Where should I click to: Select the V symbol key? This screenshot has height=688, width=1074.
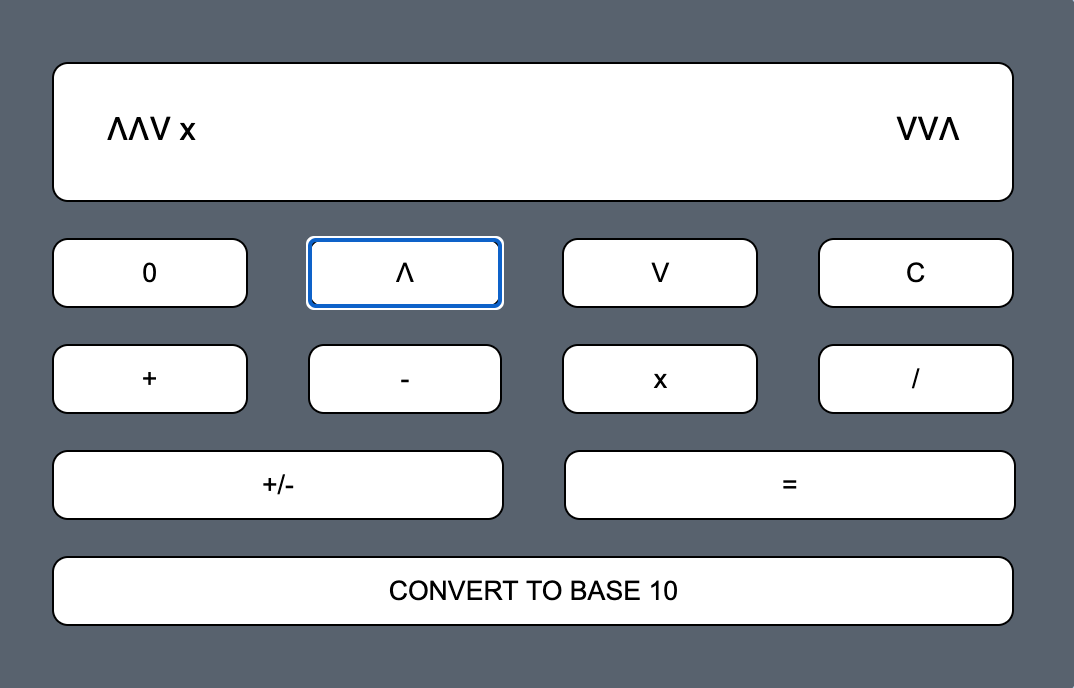pyautogui.click(x=660, y=273)
